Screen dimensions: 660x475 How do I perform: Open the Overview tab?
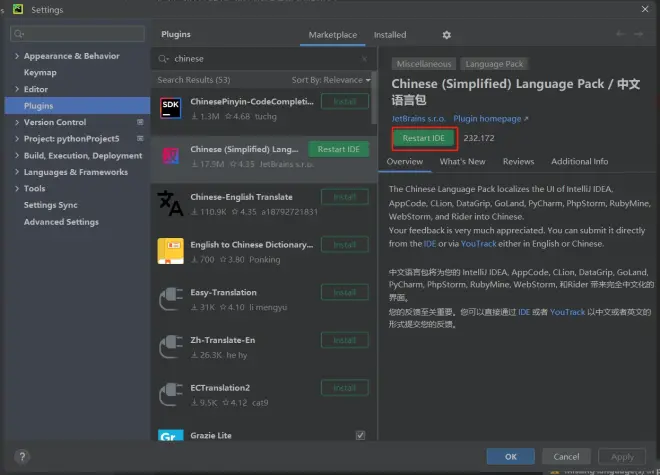click(405, 162)
